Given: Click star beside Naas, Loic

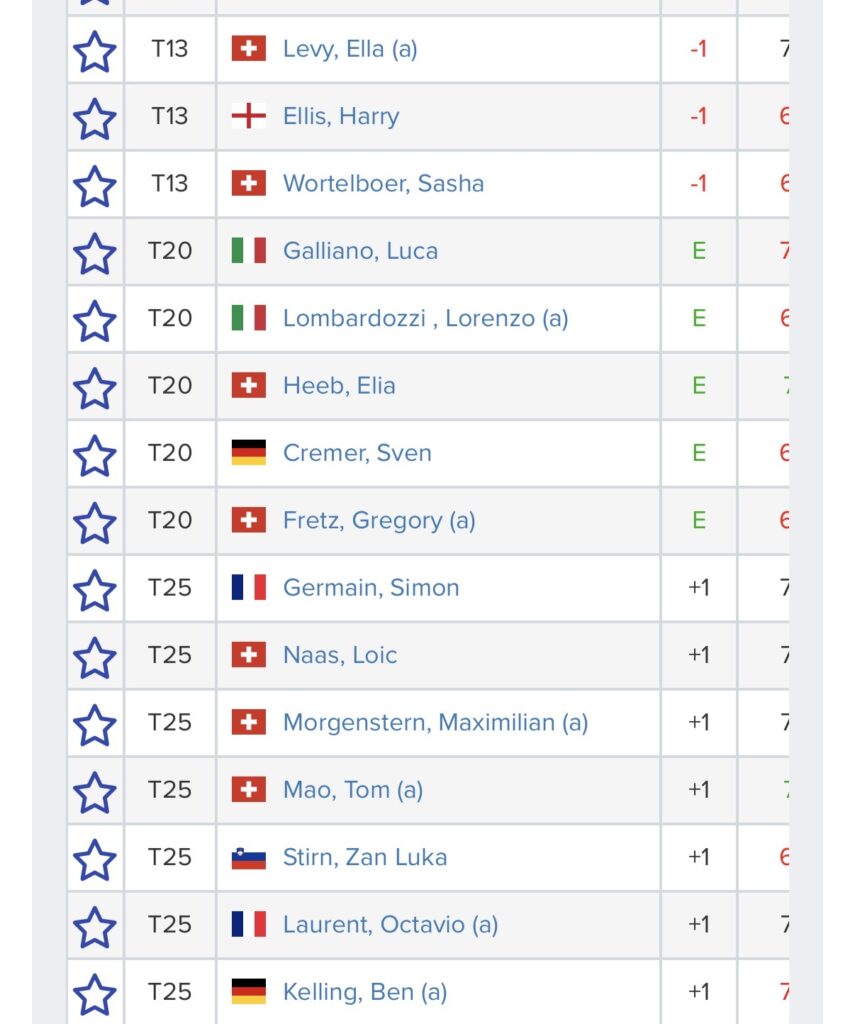Looking at the screenshot, I should point(95,656).
